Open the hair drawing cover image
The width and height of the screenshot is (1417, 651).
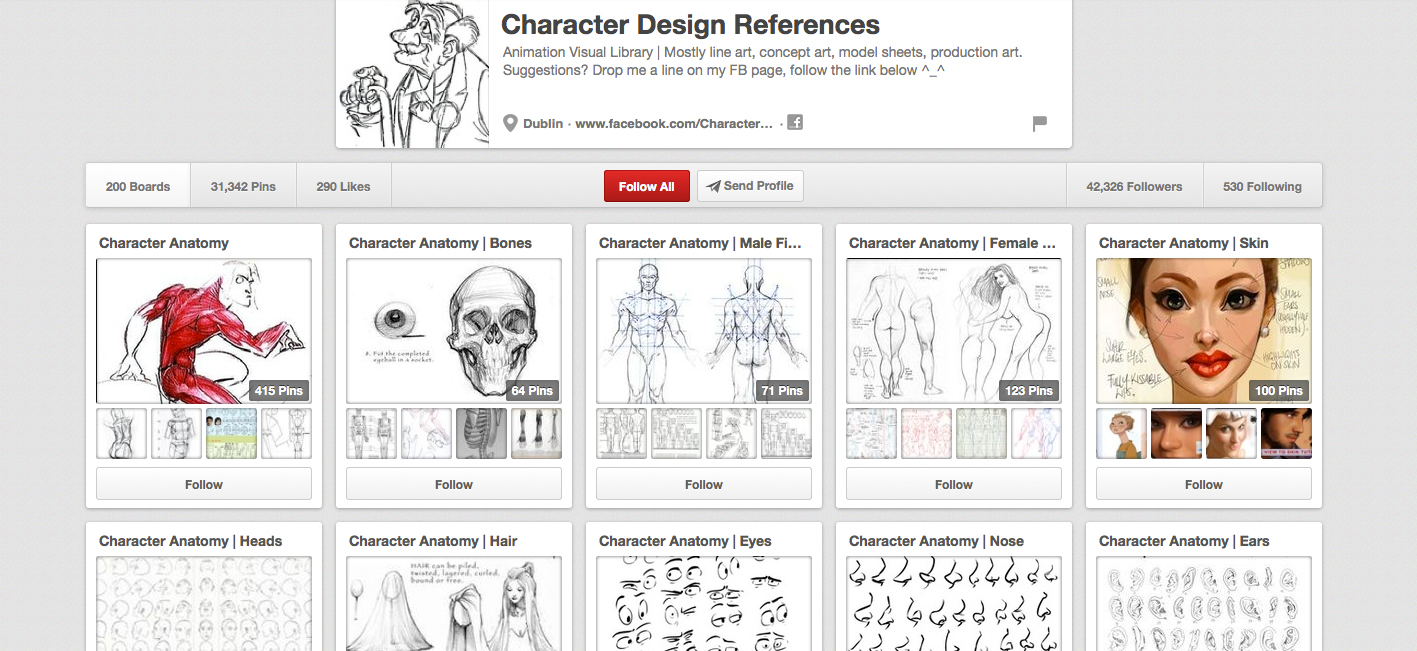tap(454, 604)
